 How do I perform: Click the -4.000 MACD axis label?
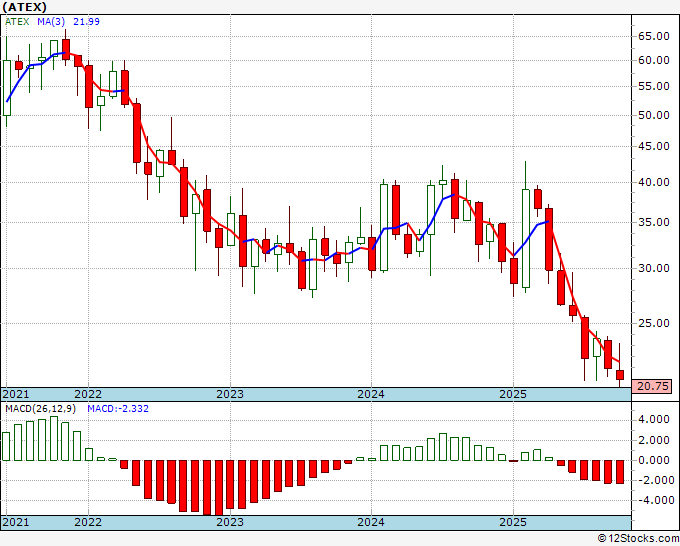pyautogui.click(x=654, y=500)
